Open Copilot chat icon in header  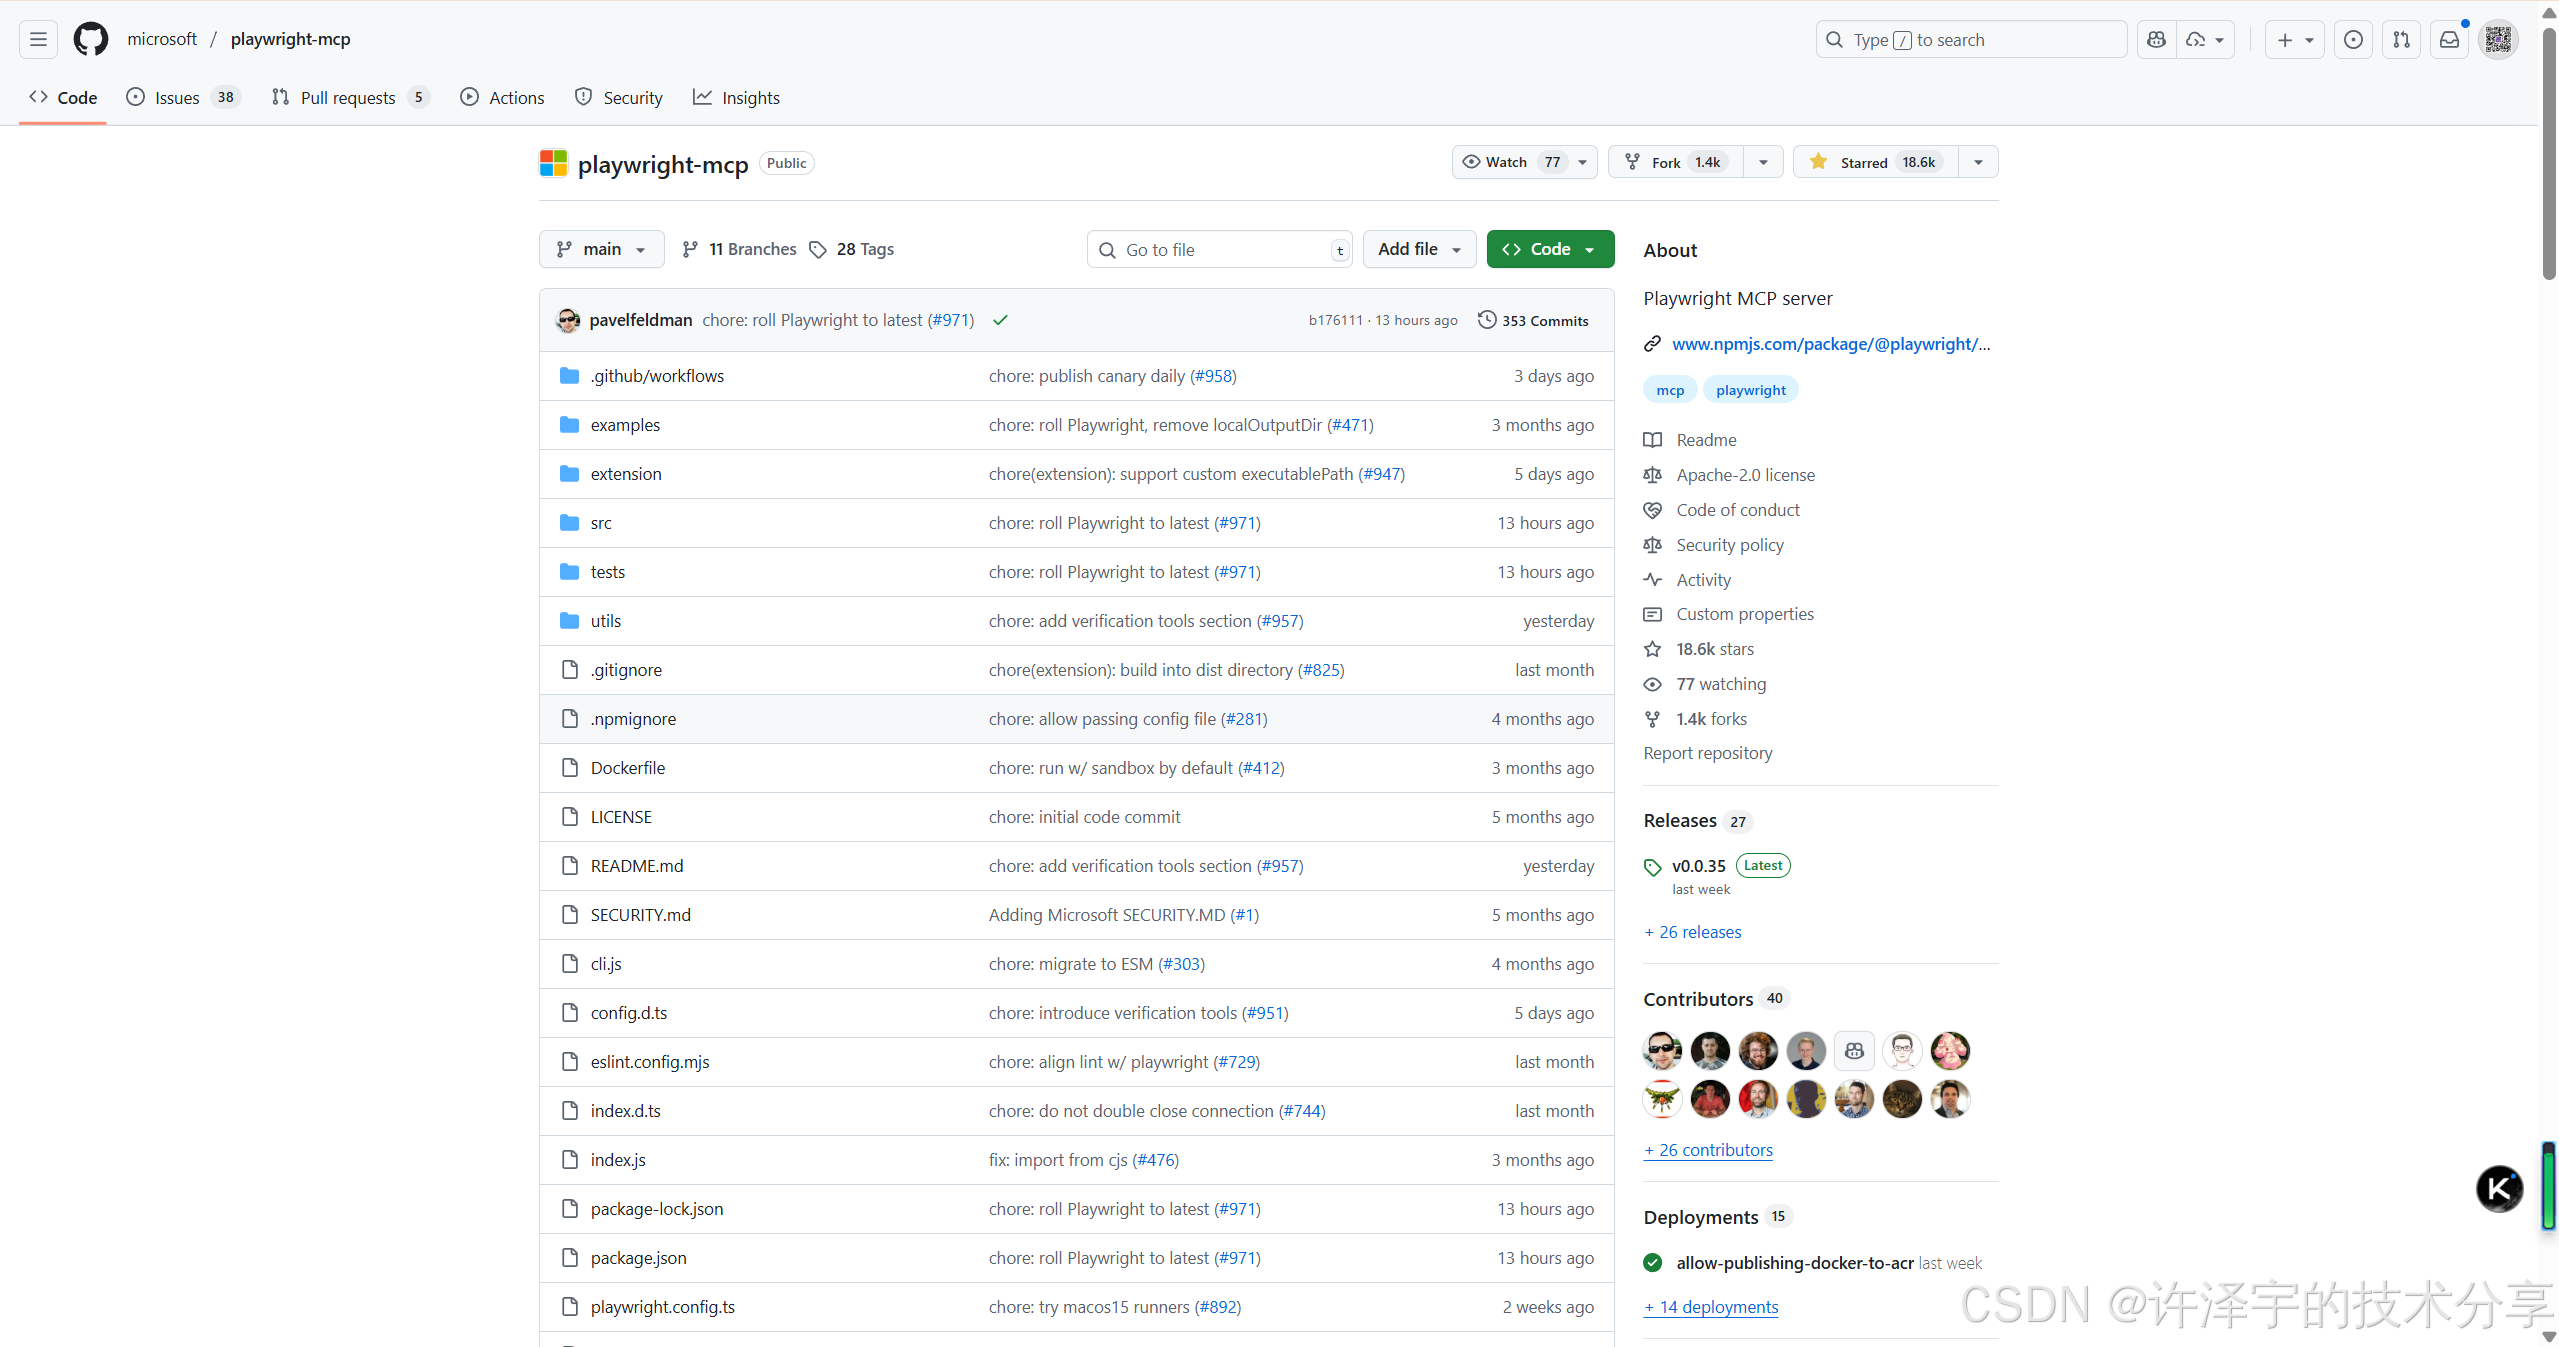[x=2157, y=39]
